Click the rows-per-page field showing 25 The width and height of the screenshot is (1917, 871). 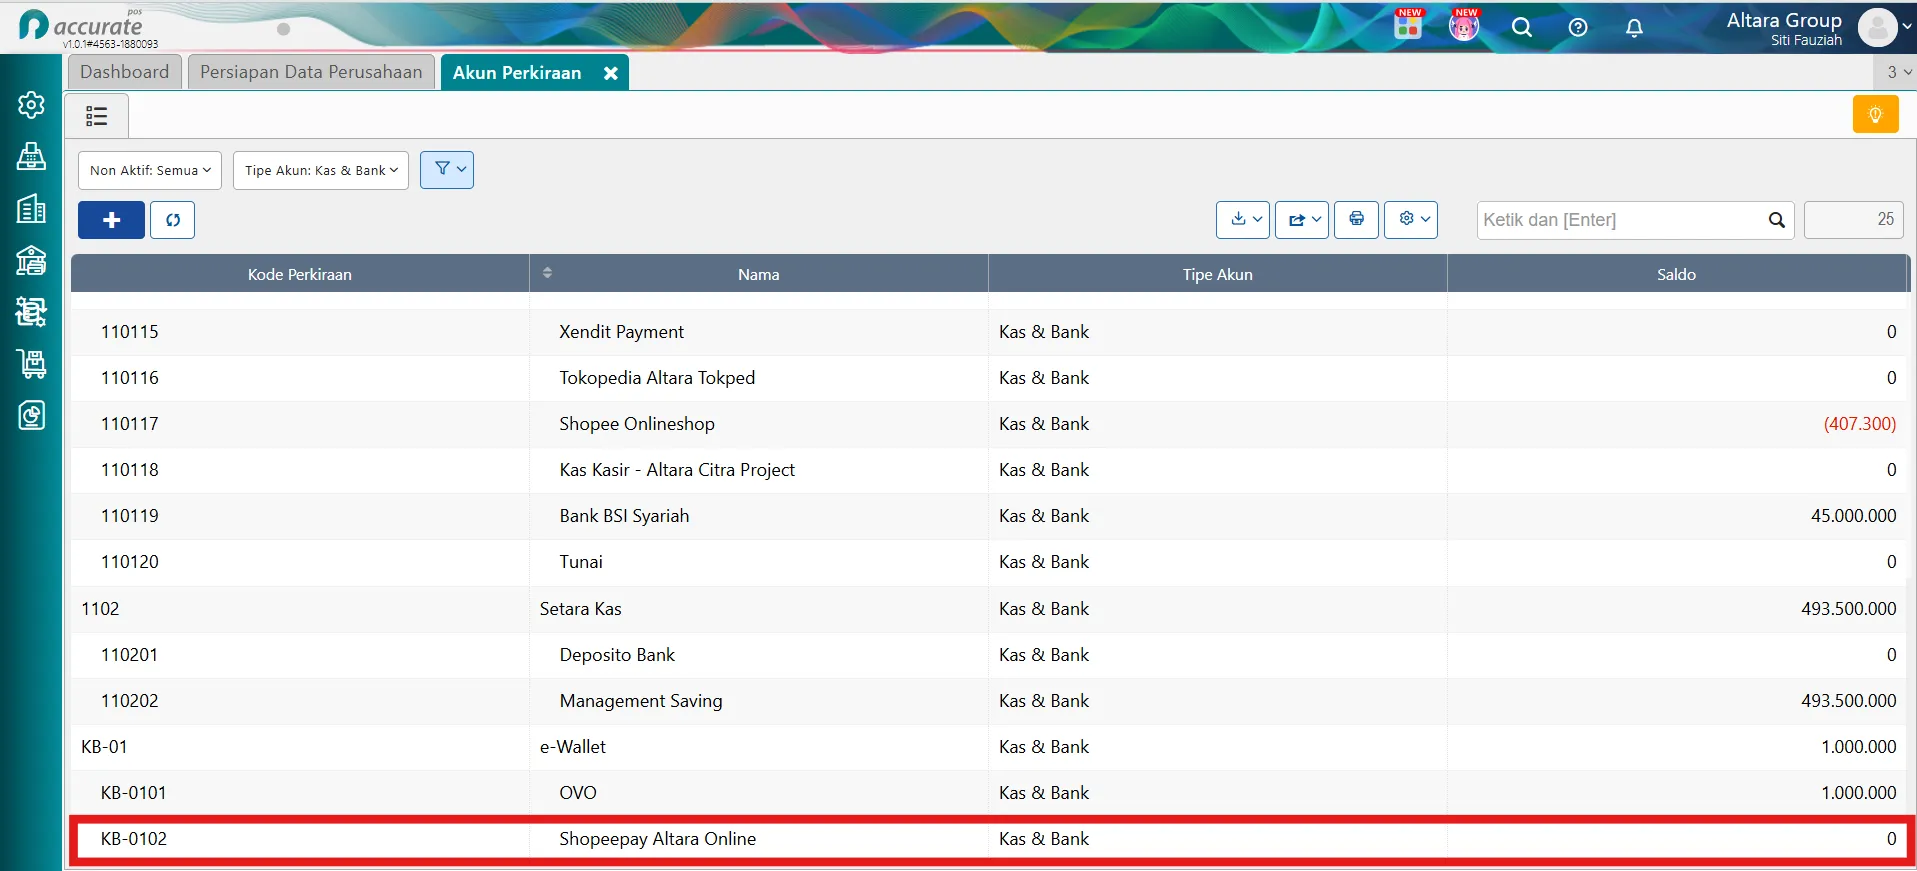1853,219
